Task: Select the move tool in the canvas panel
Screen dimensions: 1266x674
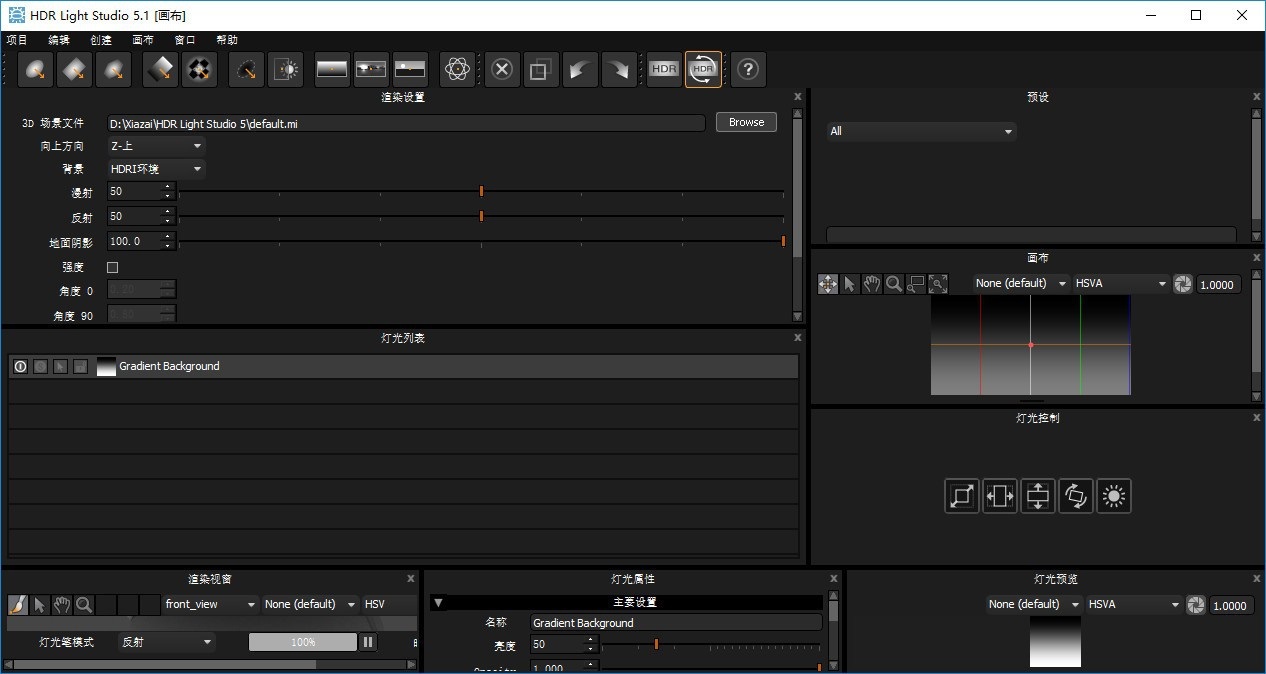Action: (x=828, y=284)
